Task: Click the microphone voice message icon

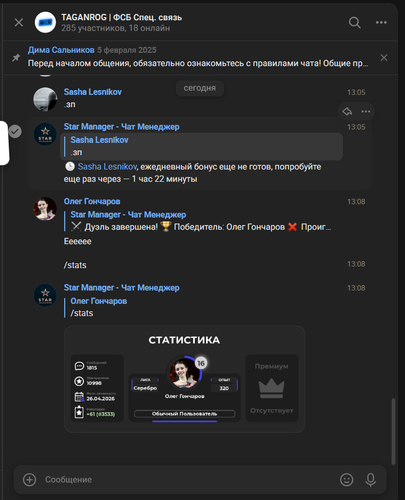Action: pyautogui.click(x=371, y=480)
